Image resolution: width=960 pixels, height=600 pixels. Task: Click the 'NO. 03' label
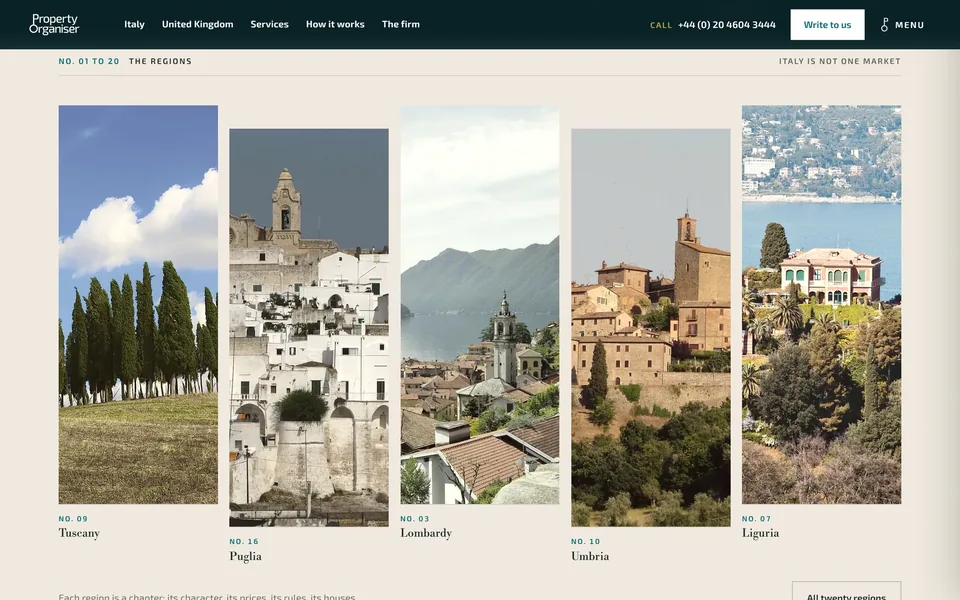click(x=414, y=519)
